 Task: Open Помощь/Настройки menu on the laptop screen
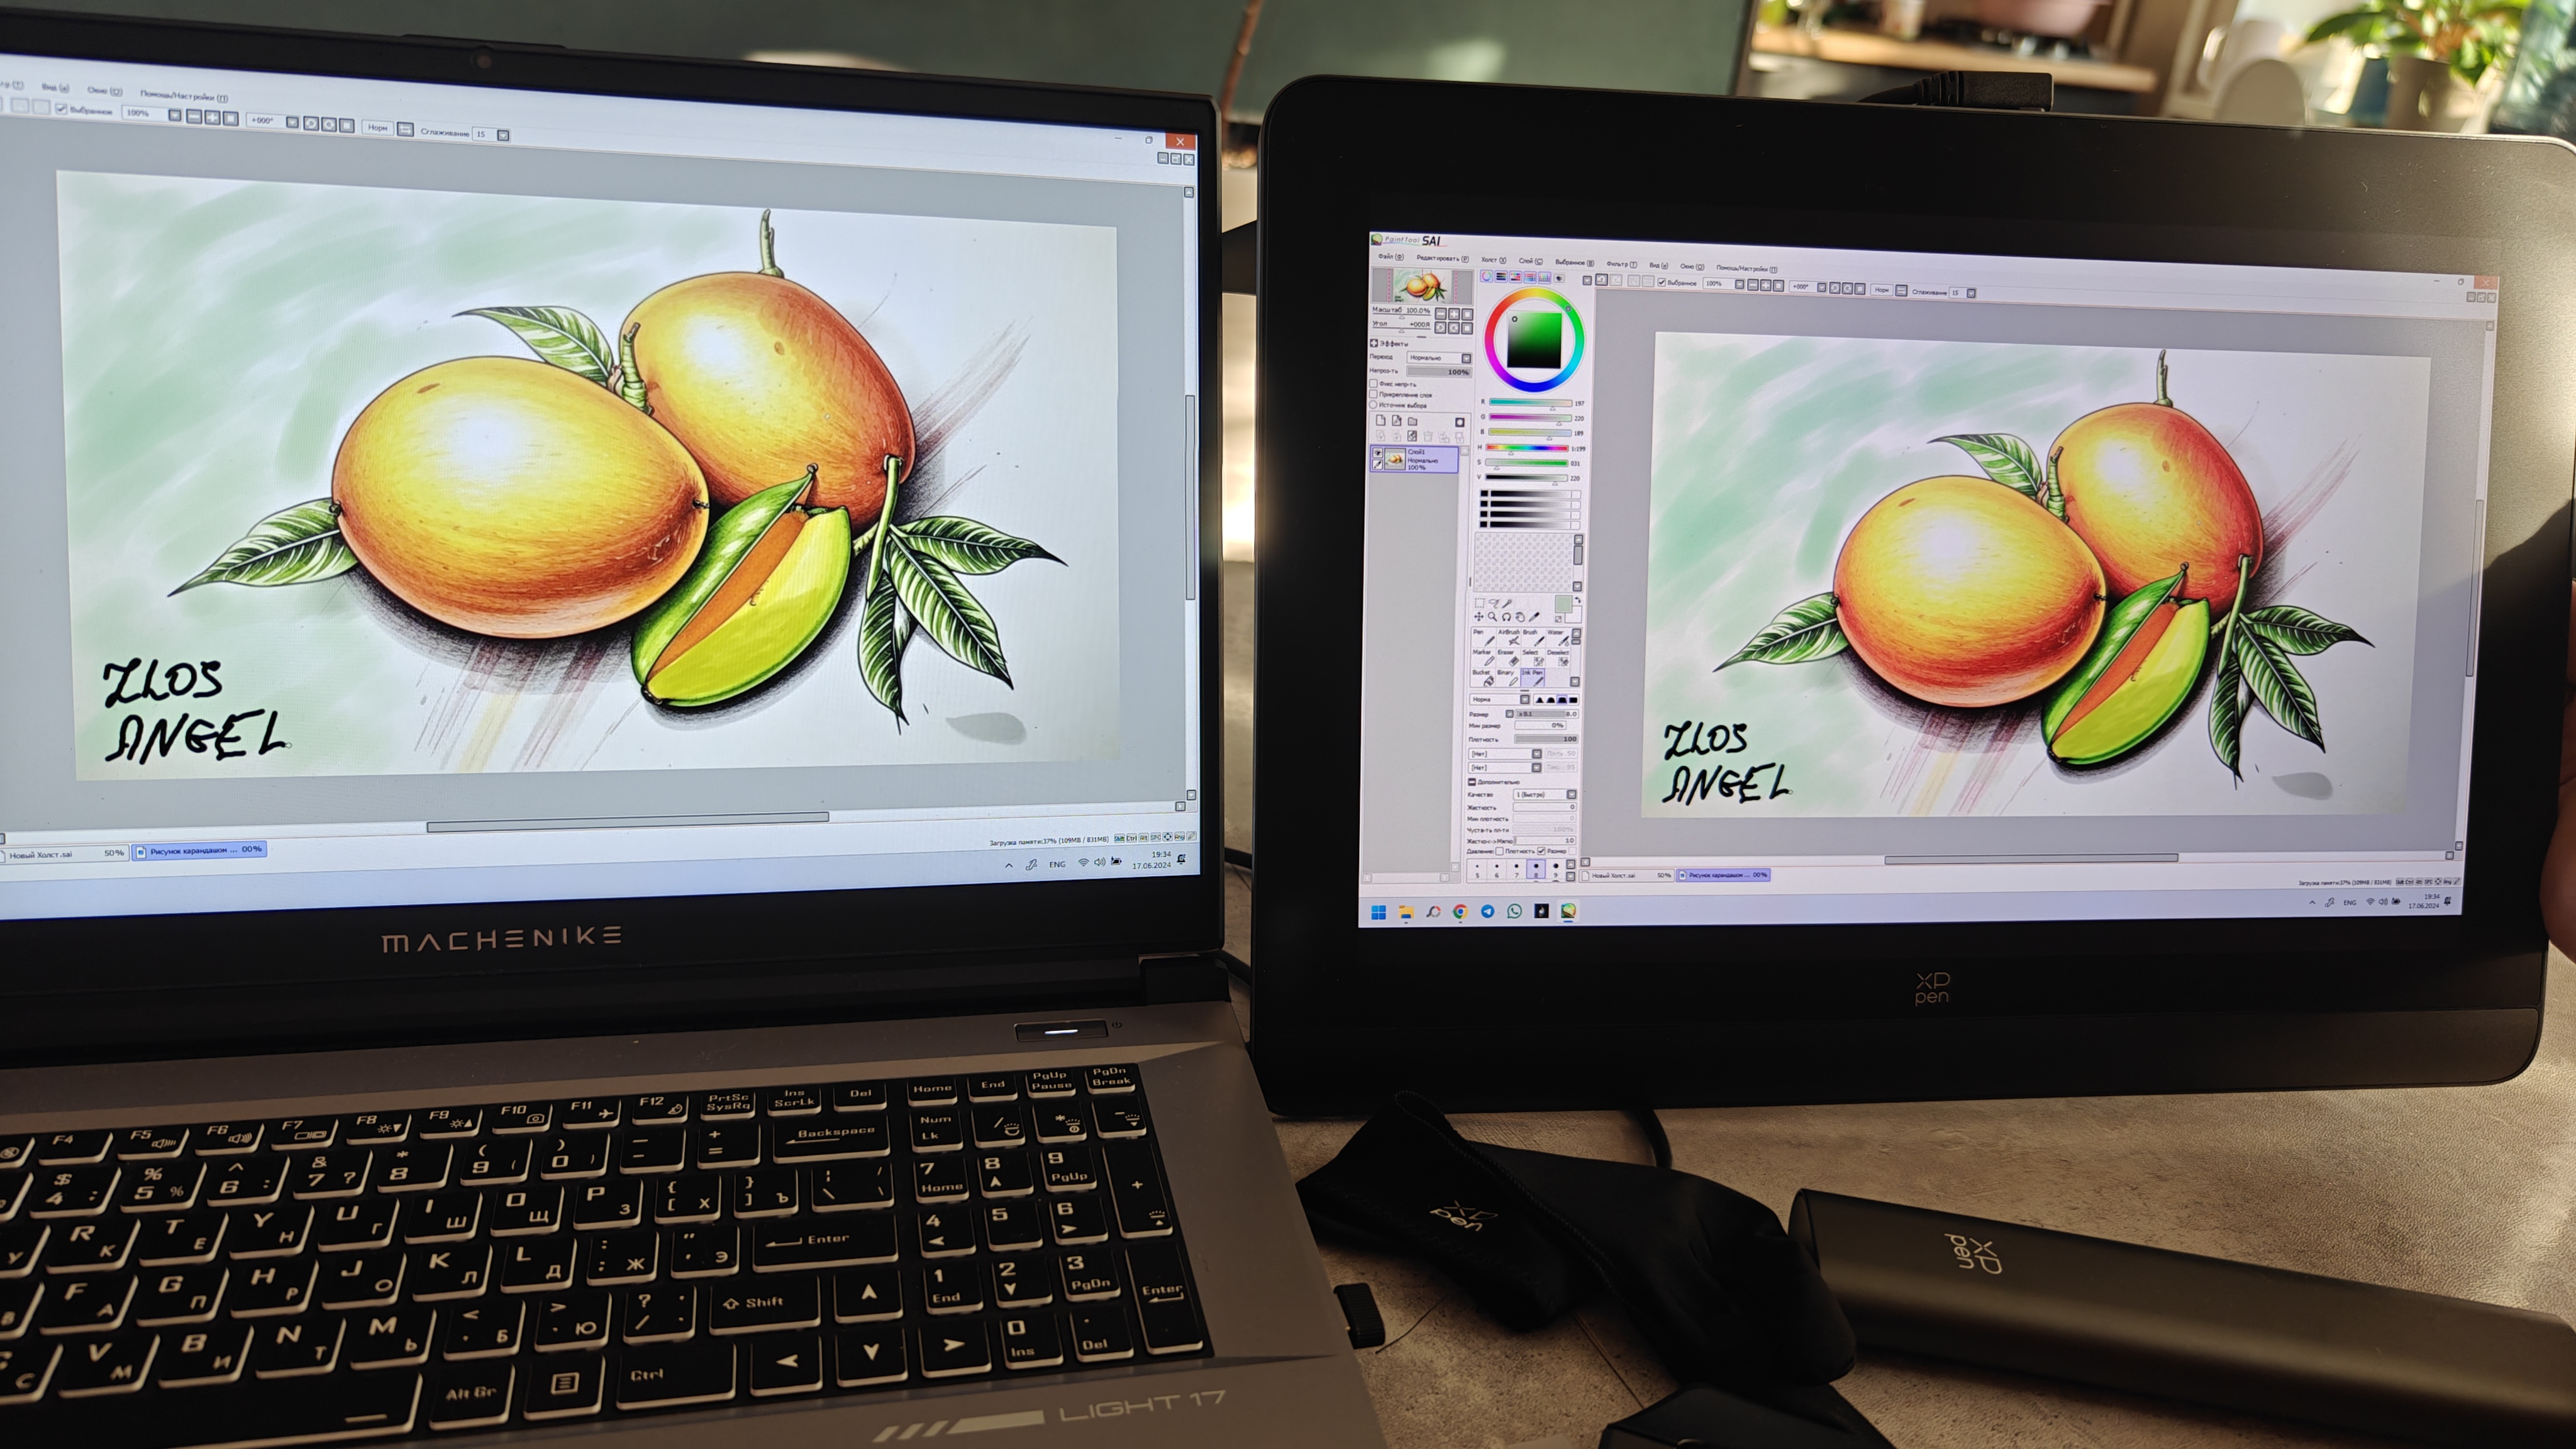tap(183, 96)
